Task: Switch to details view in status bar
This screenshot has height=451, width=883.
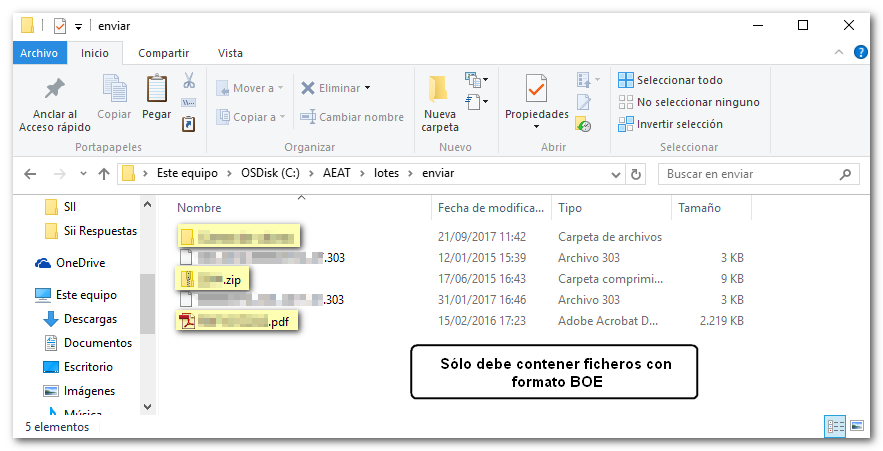Action: click(x=834, y=427)
